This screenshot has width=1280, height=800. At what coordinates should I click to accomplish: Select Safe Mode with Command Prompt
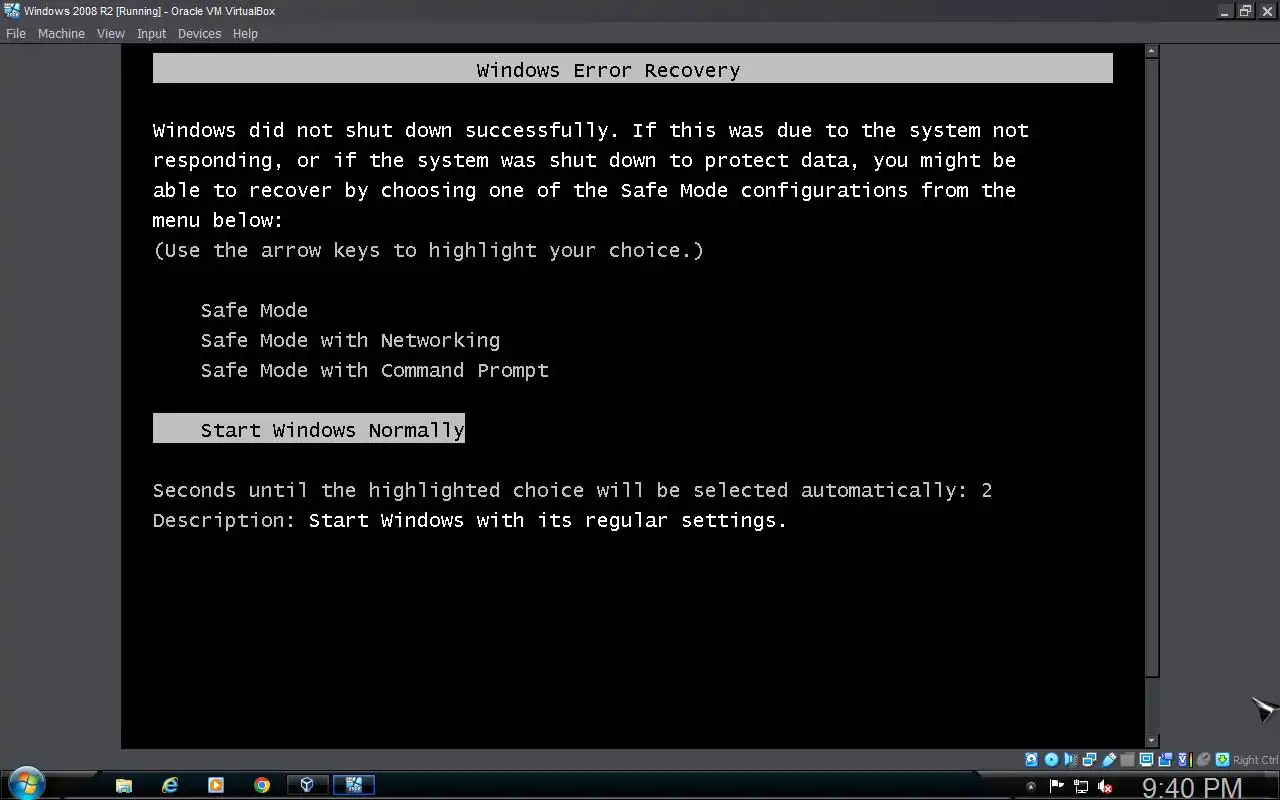[374, 370]
